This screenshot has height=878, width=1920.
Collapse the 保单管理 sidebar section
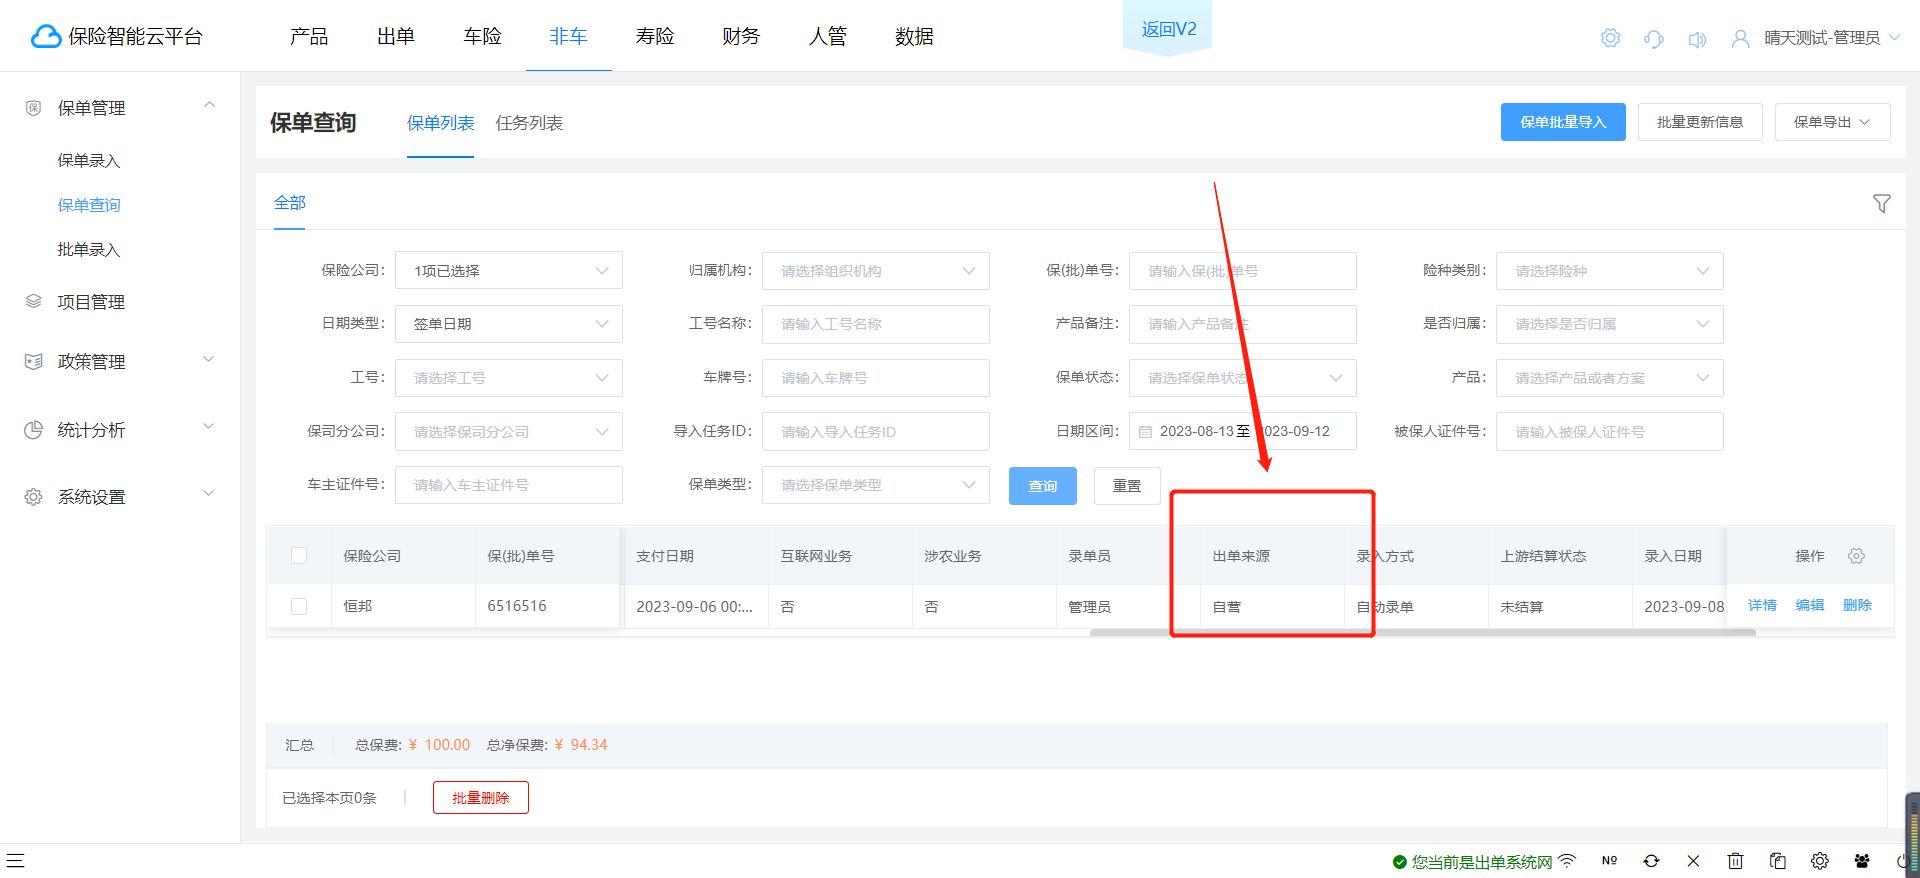pyautogui.click(x=209, y=105)
